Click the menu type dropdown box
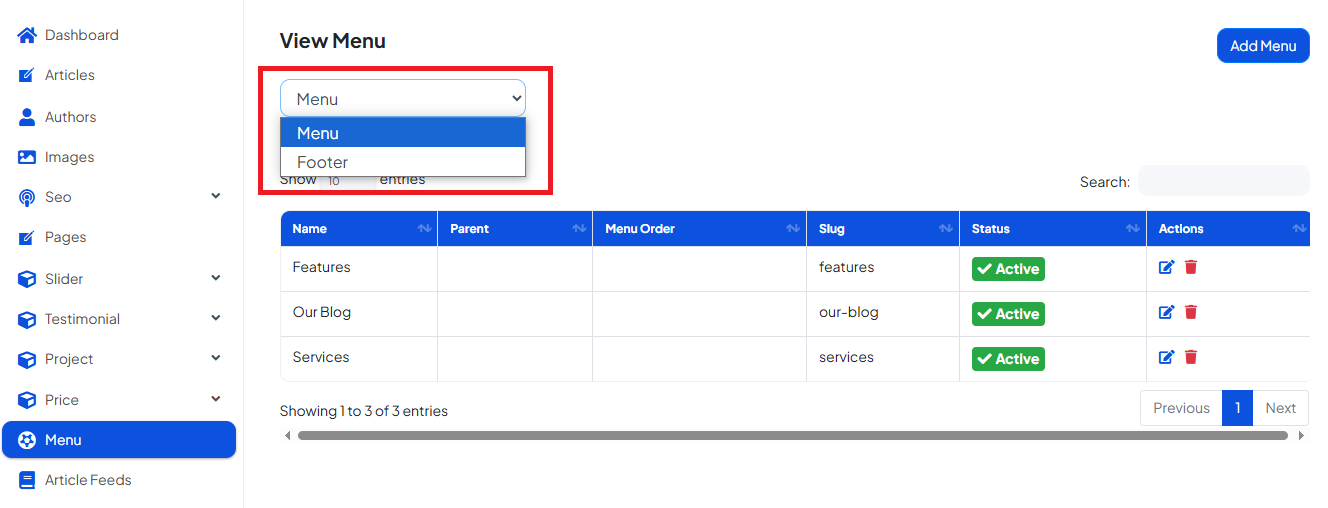Screen dimensions: 1328x508 403,99
